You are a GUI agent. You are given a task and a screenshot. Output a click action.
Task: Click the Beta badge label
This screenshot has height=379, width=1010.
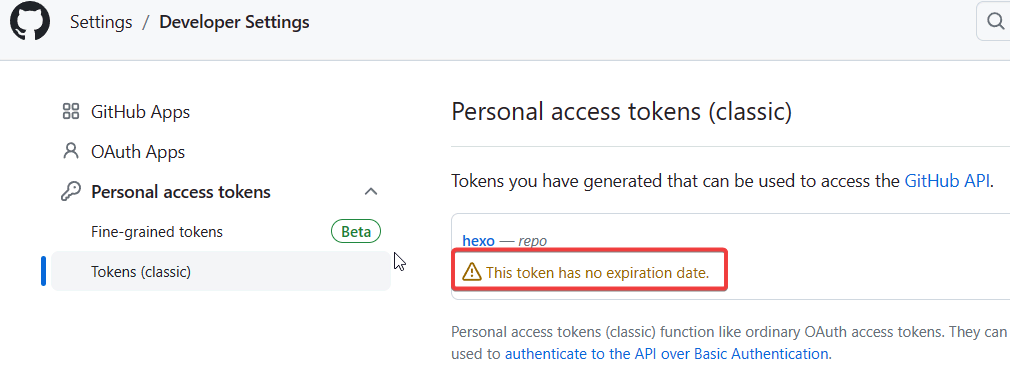[356, 231]
